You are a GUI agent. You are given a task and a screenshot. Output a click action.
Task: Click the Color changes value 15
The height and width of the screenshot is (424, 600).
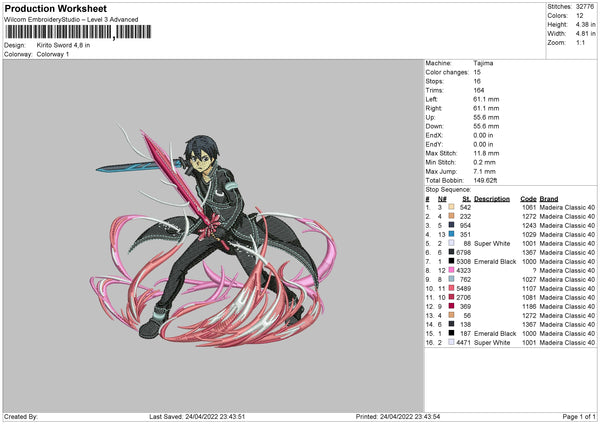[x=477, y=72]
